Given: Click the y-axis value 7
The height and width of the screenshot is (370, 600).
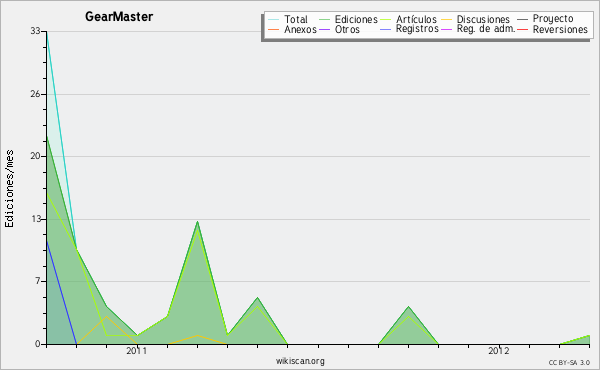Looking at the screenshot, I should 38,281.
